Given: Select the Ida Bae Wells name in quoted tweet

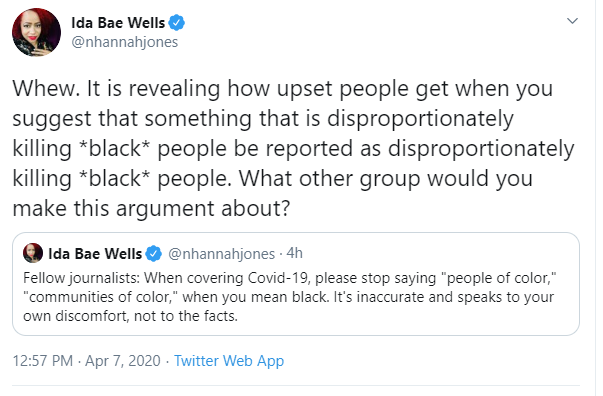Looking at the screenshot, I should tap(95, 254).
